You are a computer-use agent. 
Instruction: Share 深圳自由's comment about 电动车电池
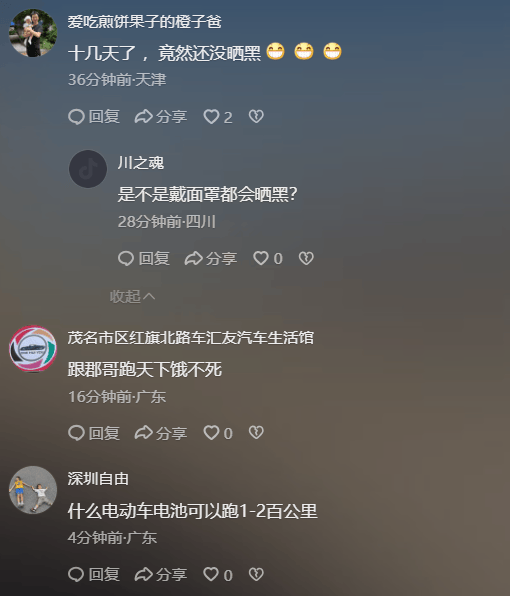[x=161, y=574]
